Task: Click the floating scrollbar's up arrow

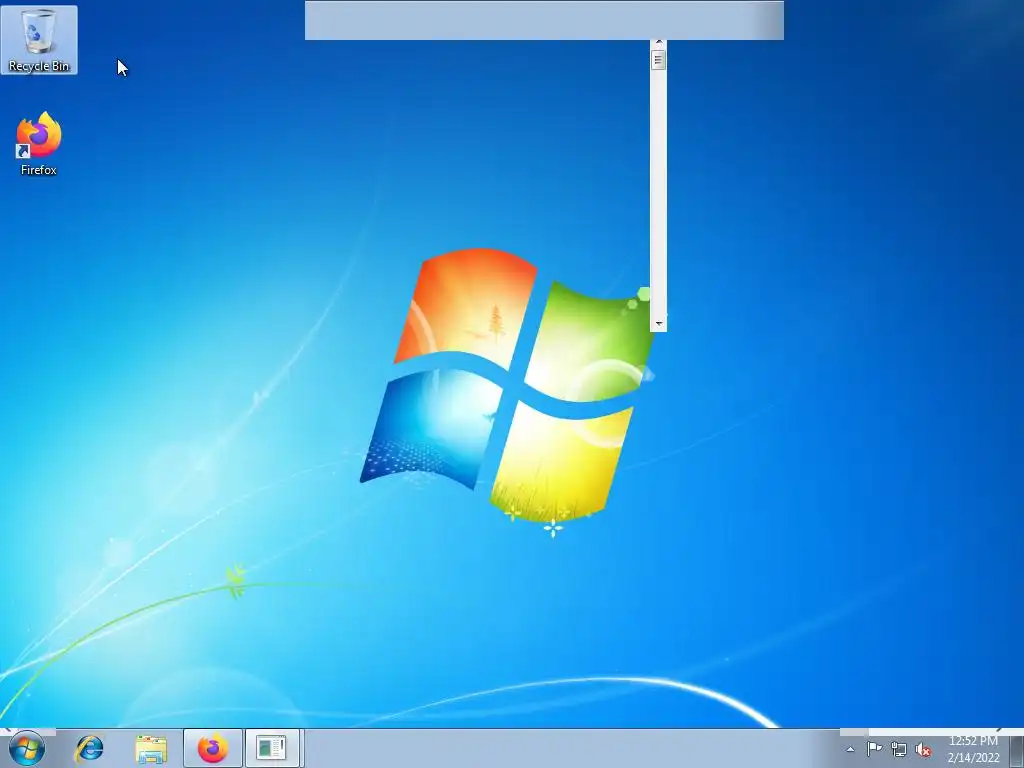Action: point(658,43)
